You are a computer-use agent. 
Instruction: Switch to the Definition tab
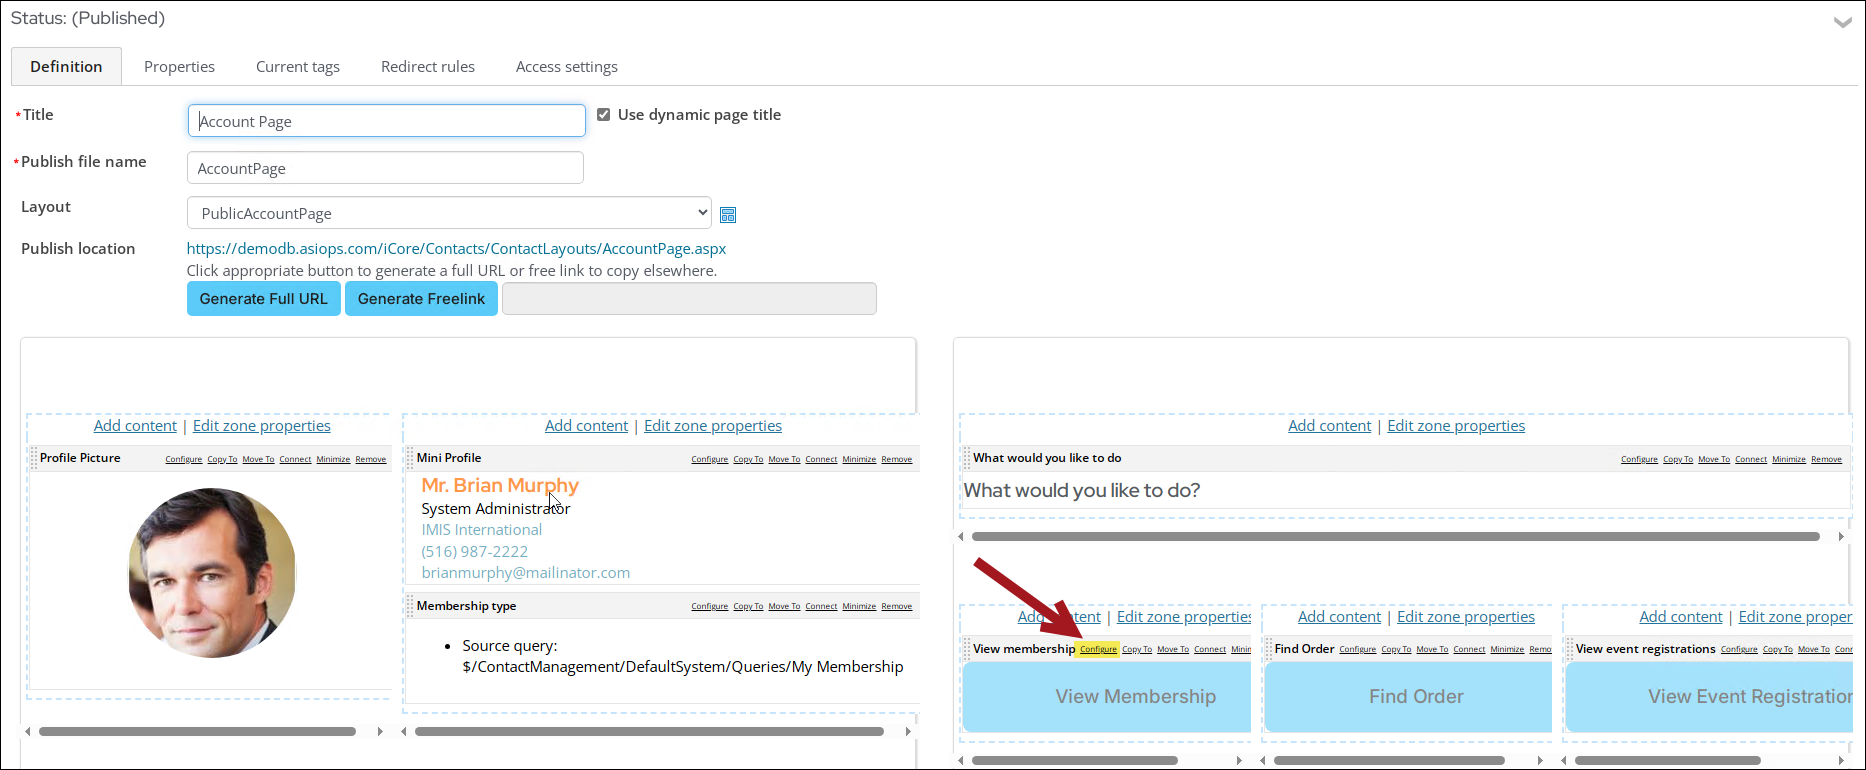[x=66, y=66]
